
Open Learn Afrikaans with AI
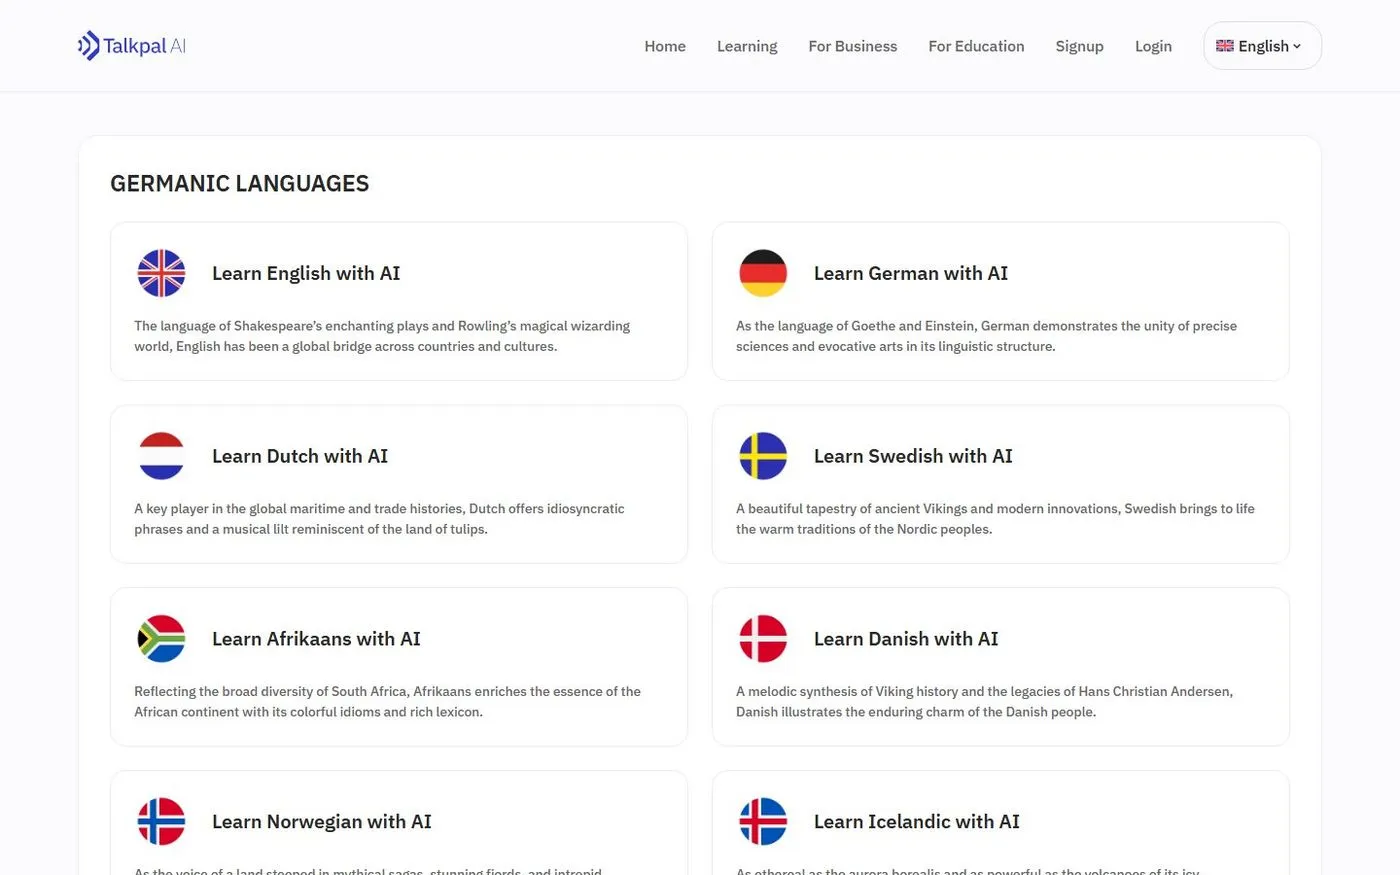click(316, 639)
